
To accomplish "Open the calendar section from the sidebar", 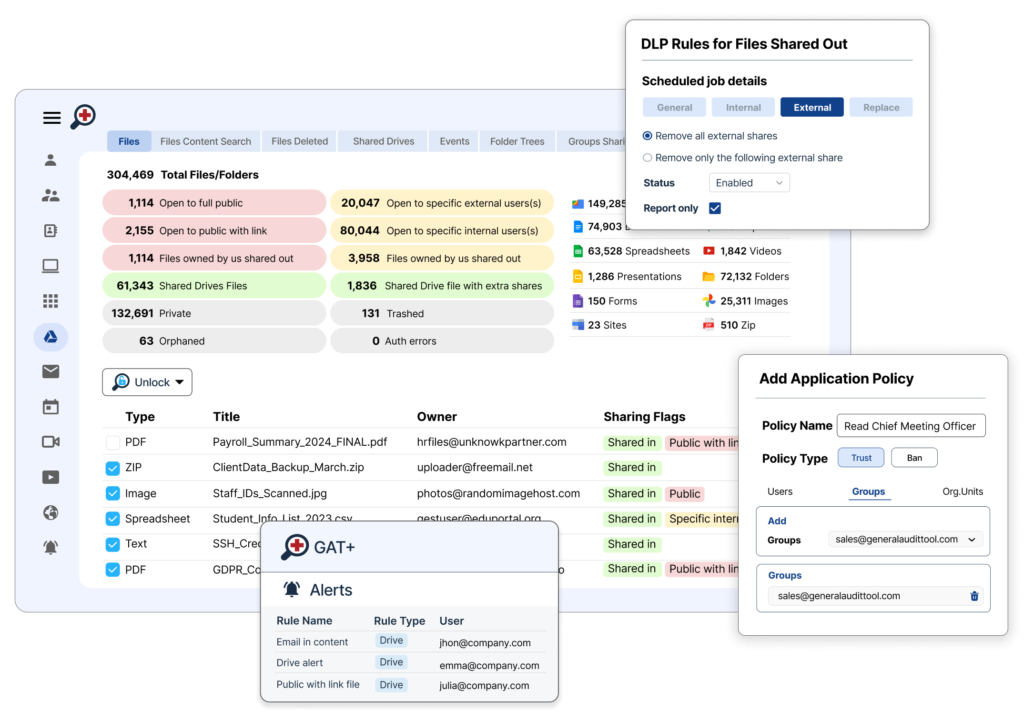I will point(51,406).
